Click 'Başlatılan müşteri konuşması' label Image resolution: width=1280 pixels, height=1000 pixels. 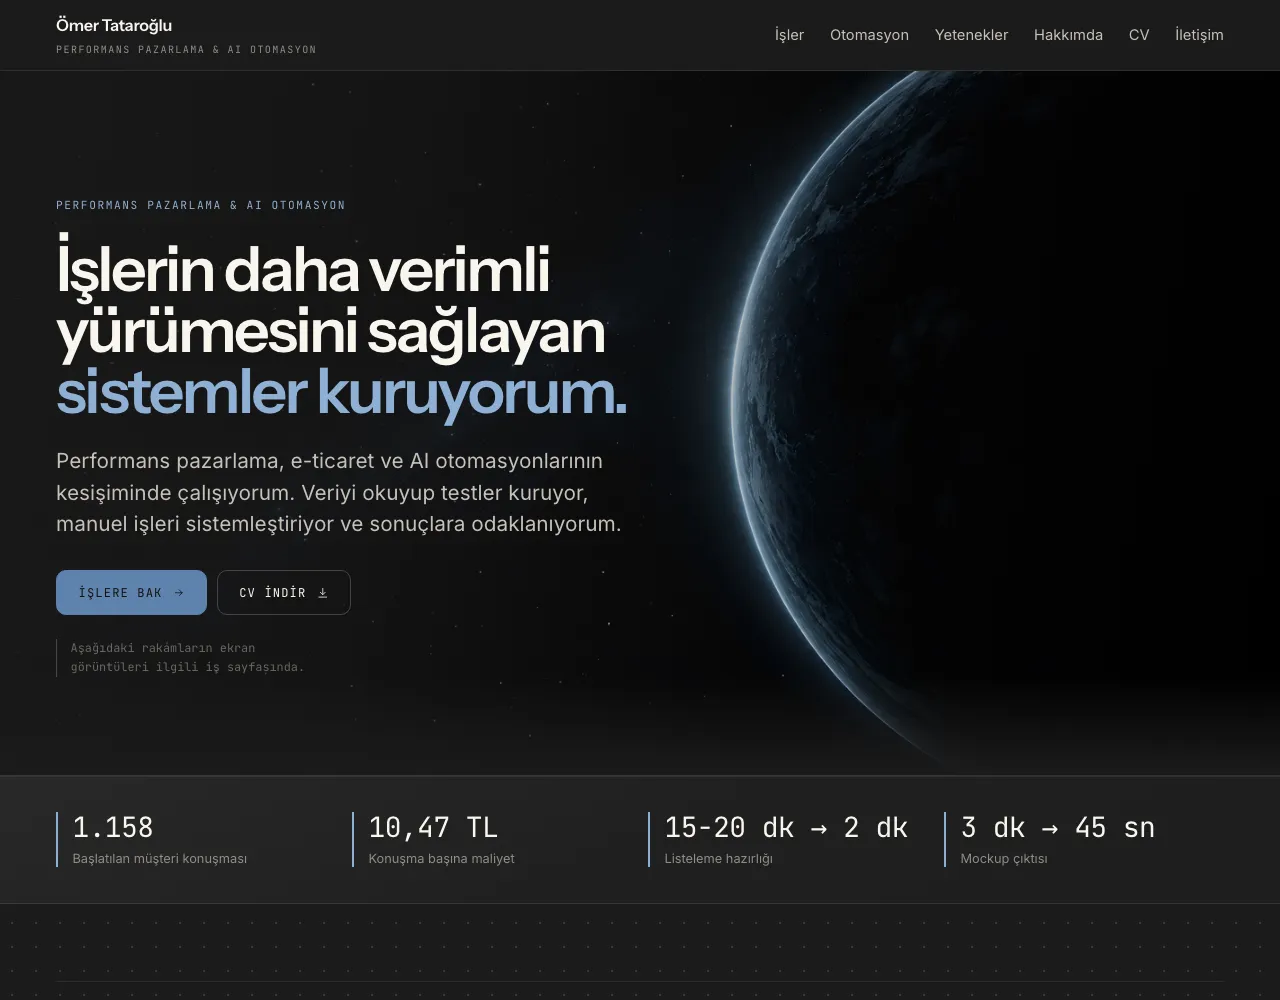[160, 859]
